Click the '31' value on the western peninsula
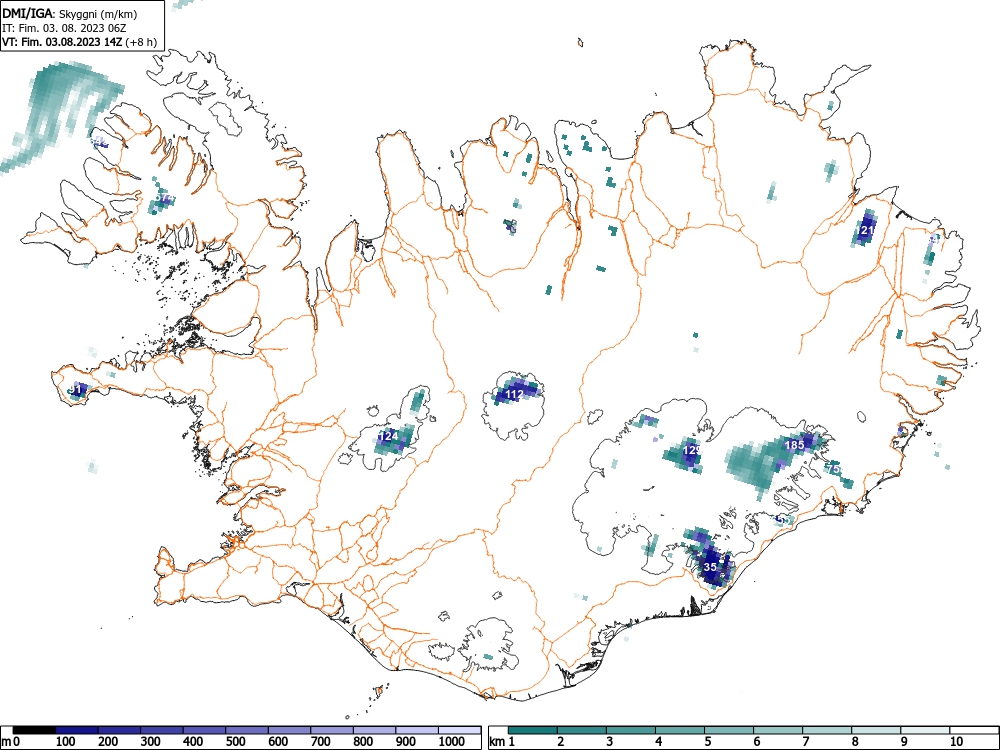1000x750 pixels. pos(74,388)
